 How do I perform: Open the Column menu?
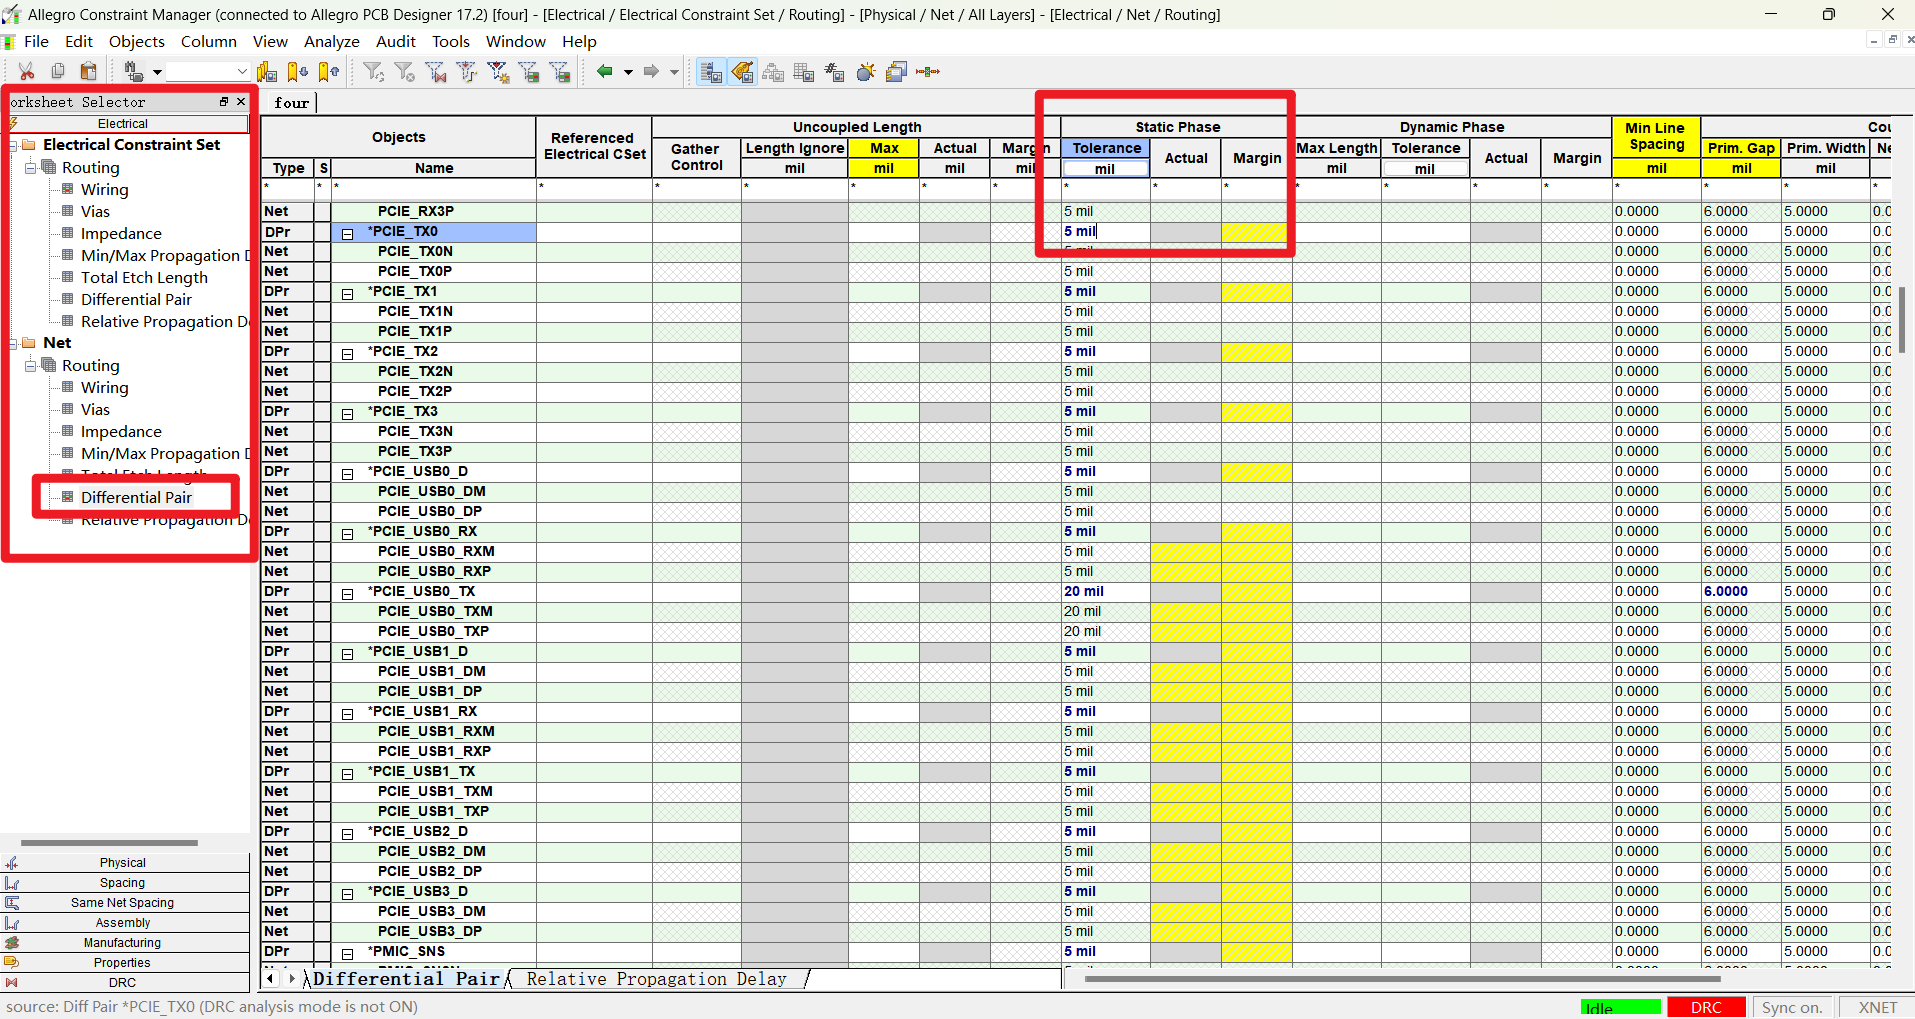[x=209, y=41]
